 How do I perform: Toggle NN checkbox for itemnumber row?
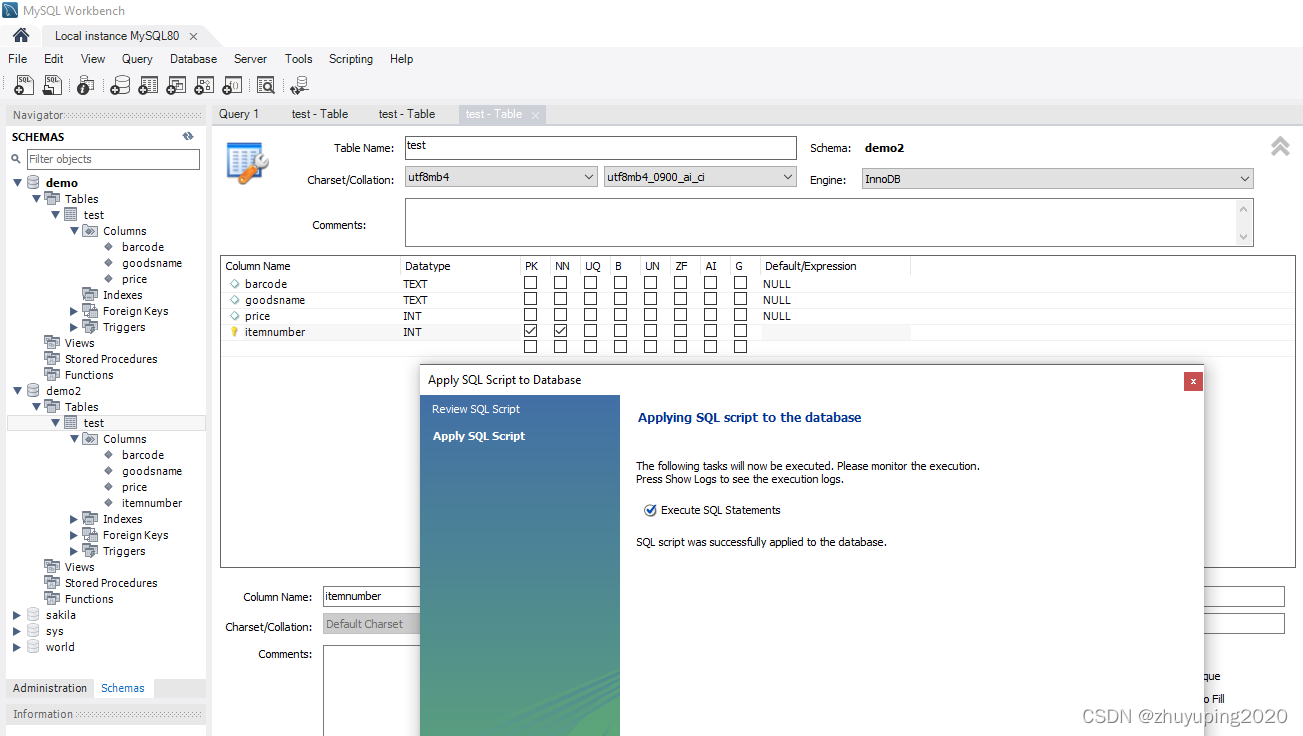[560, 331]
